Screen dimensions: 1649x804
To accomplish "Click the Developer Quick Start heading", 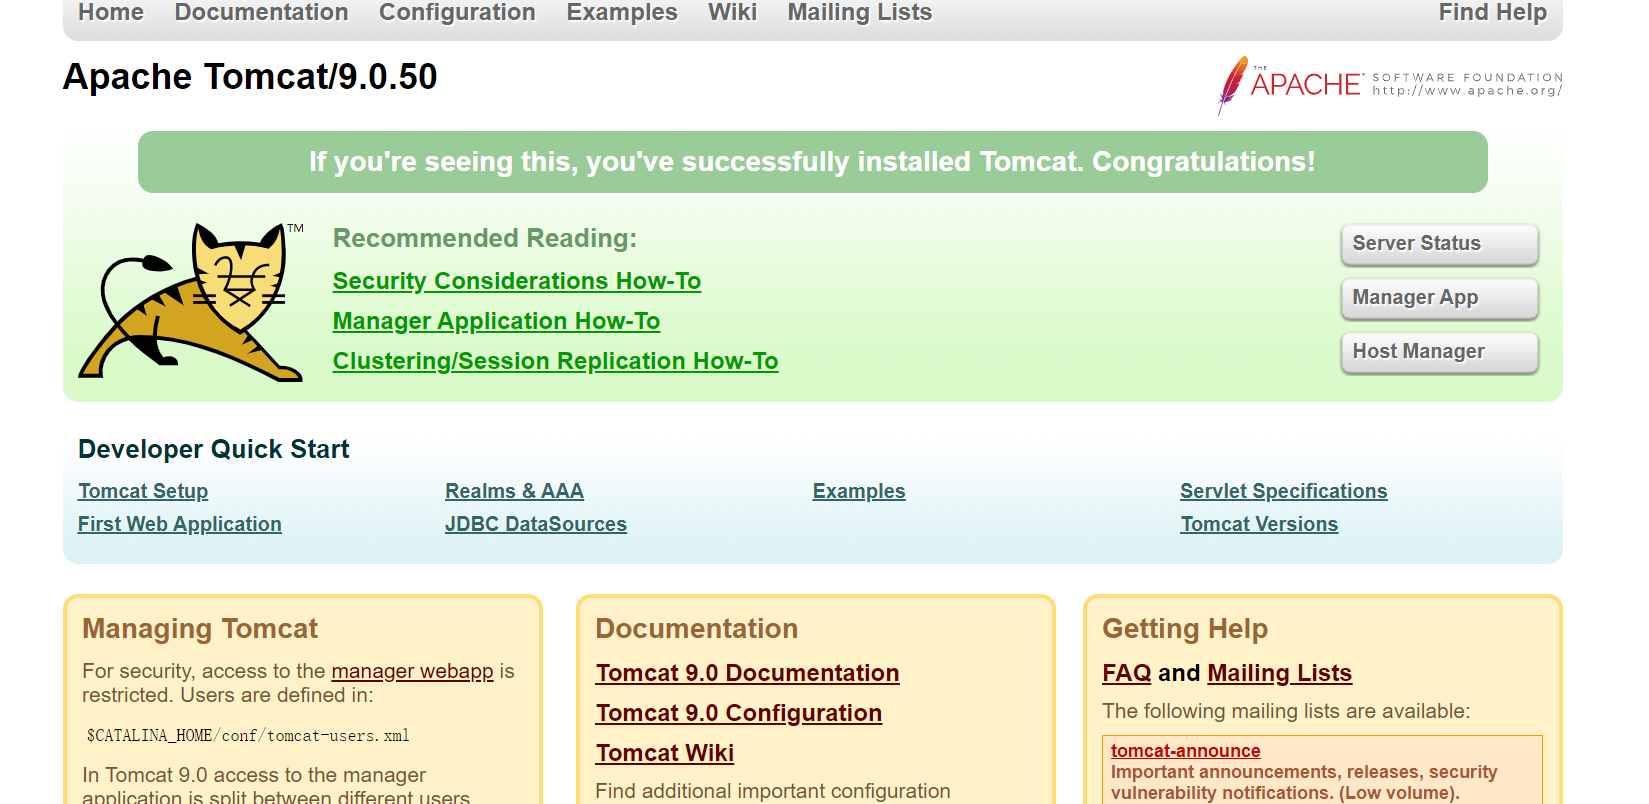I will pyautogui.click(x=214, y=449).
